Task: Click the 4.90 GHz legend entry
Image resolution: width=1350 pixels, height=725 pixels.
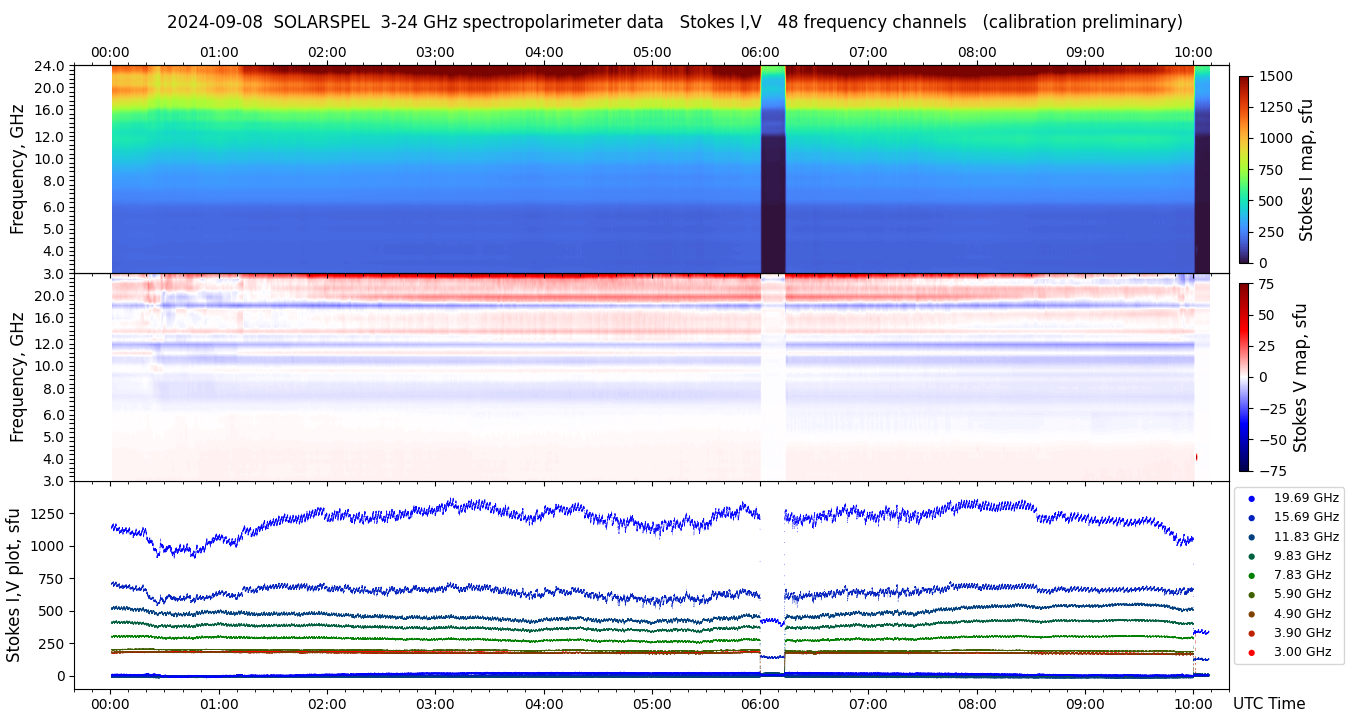Action: [x=1301, y=613]
